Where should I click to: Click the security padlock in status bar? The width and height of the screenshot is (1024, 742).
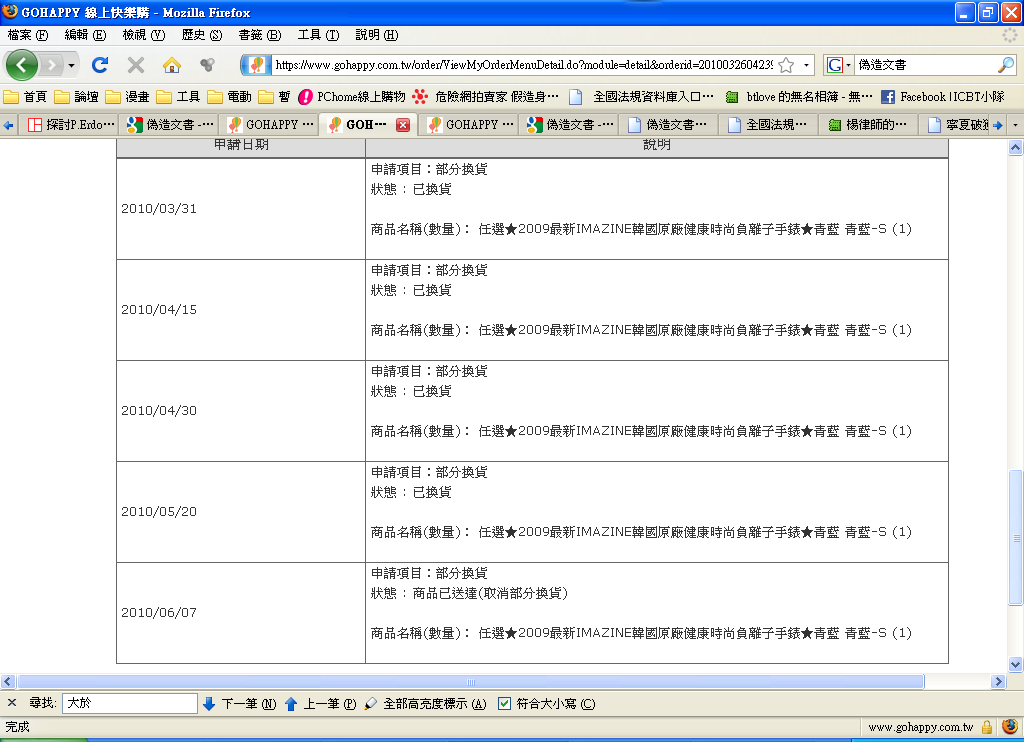[986, 727]
